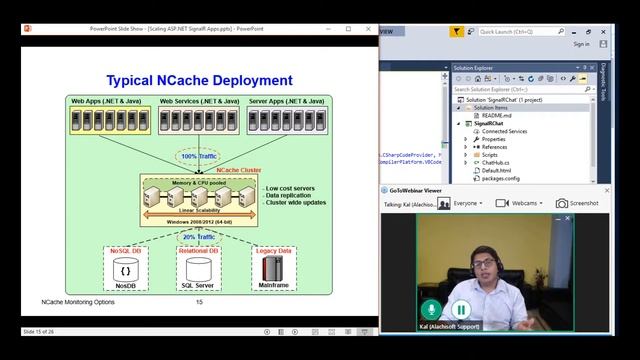The height and width of the screenshot is (360, 640).
Task: Click the Refresh icon in Solution Explorer
Action: [x=531, y=79]
